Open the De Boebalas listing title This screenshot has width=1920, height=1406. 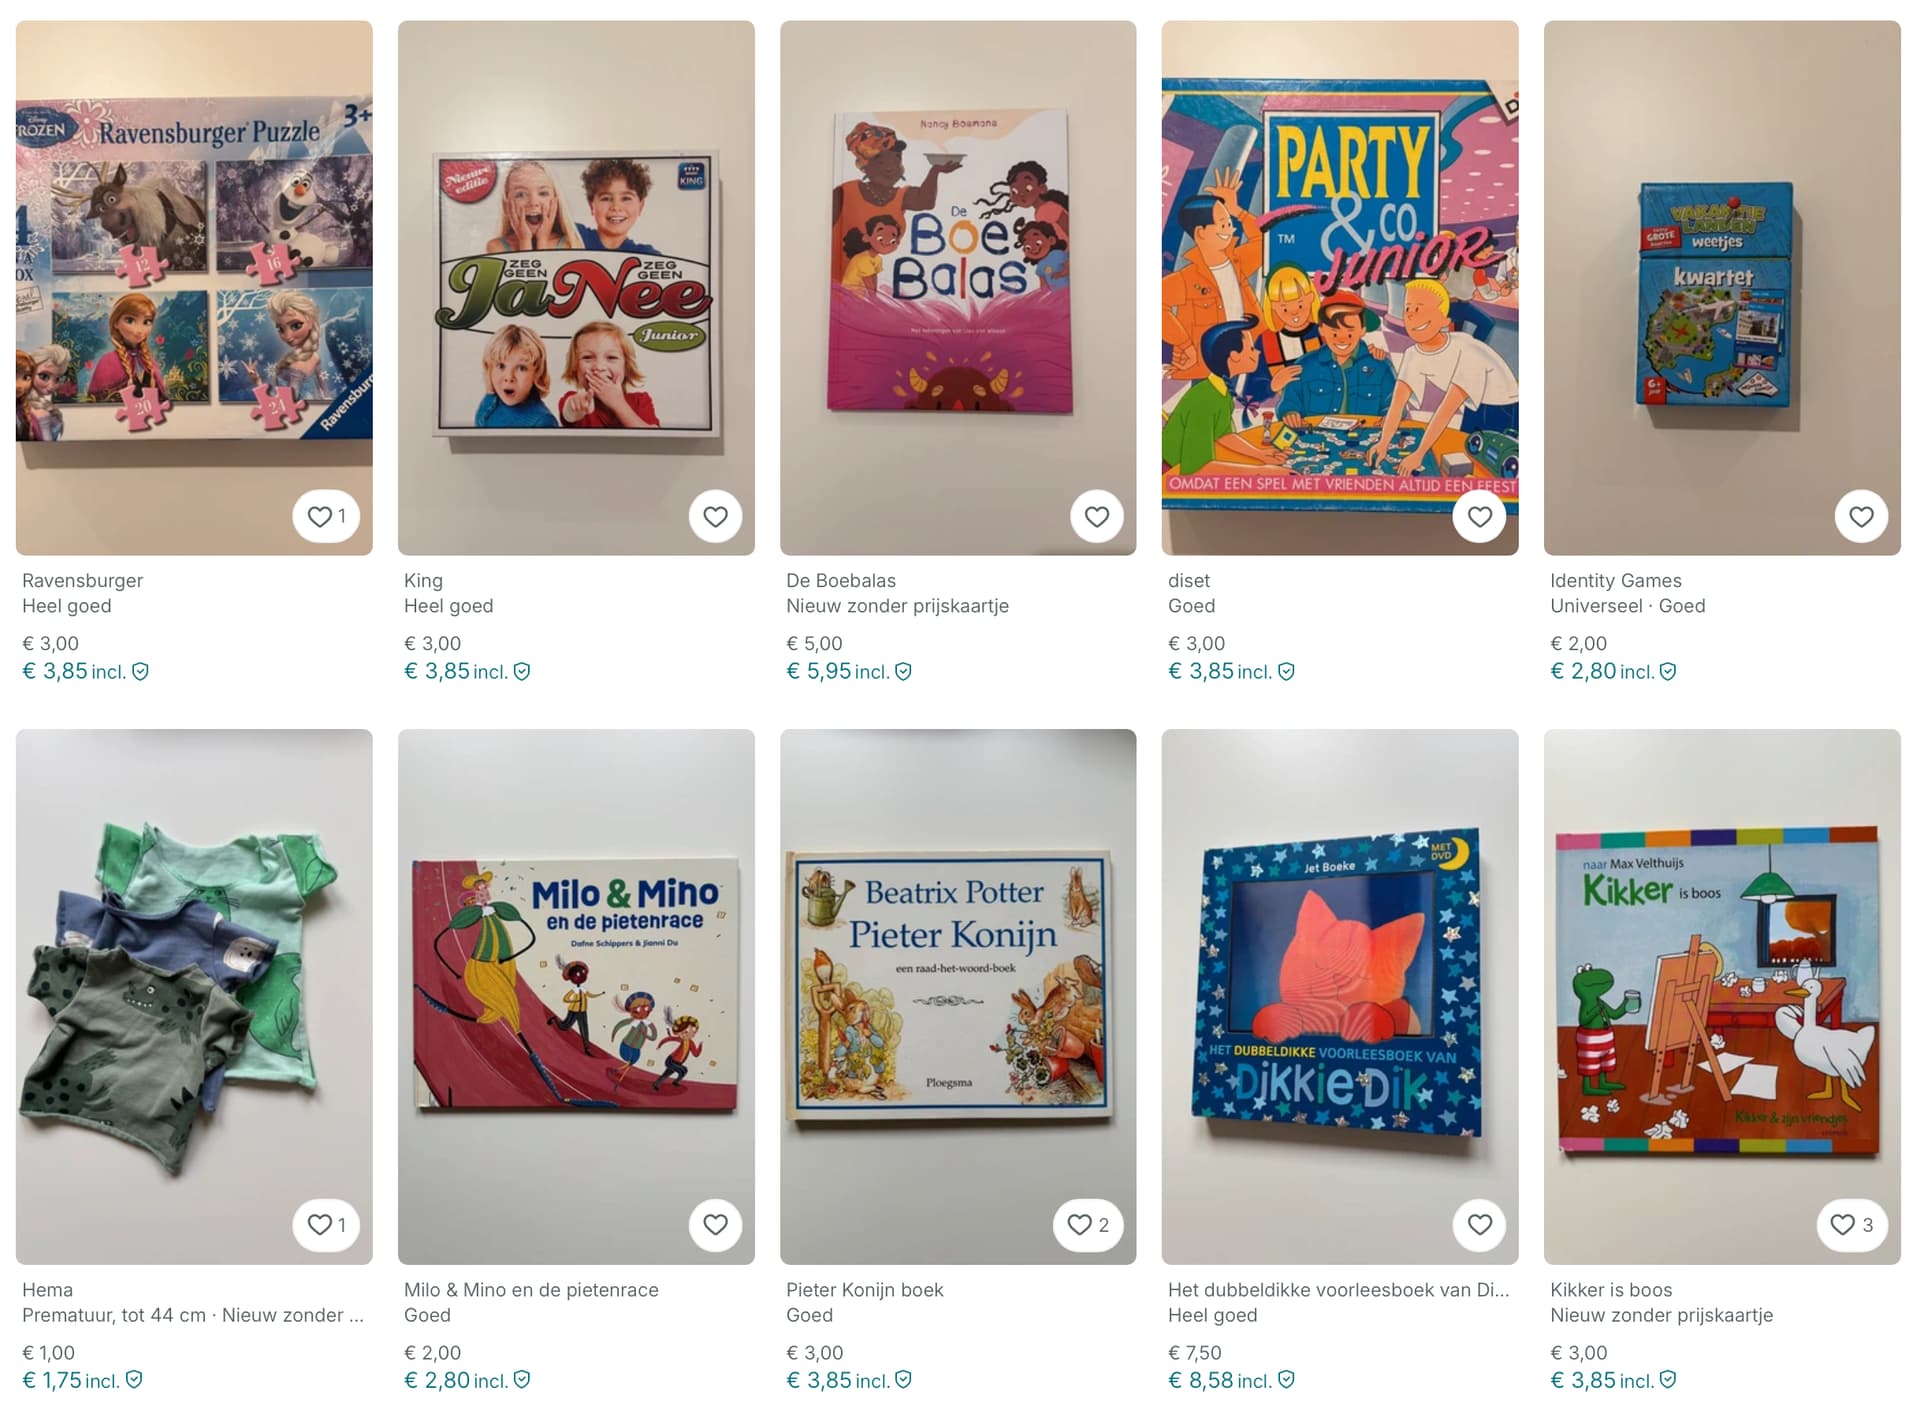(841, 581)
